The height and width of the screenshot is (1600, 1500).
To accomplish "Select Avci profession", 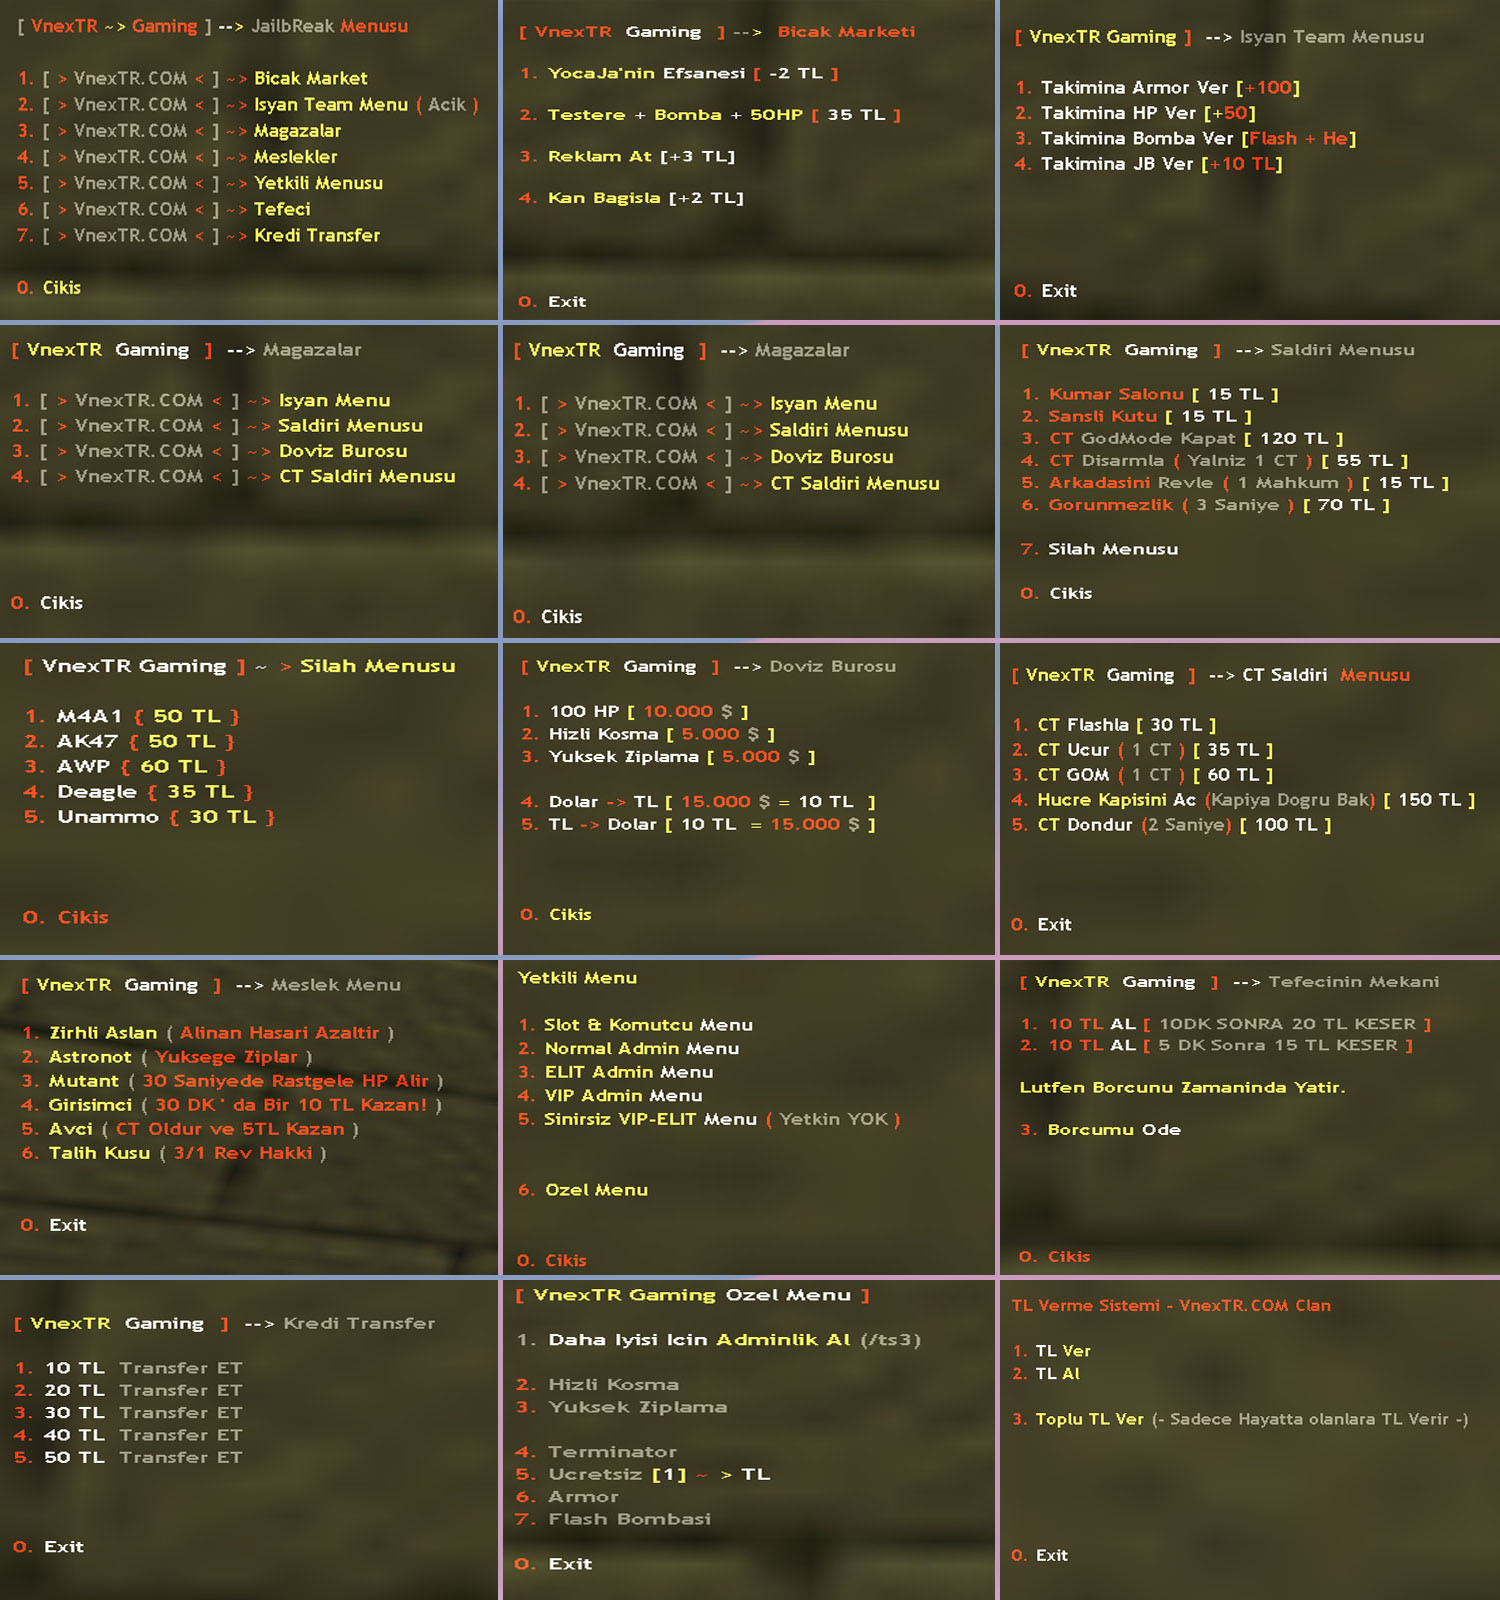I will coord(190,1129).
